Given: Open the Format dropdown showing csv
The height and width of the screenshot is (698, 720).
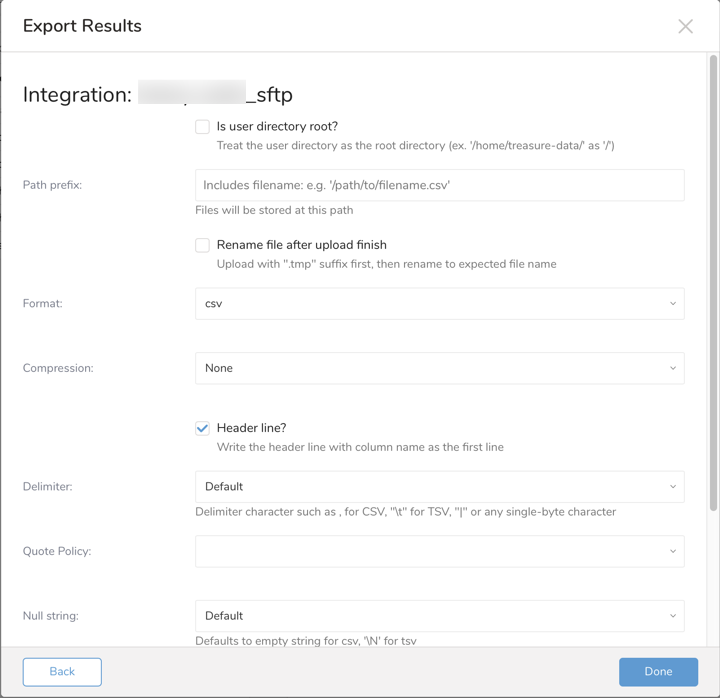Looking at the screenshot, I should pos(439,304).
